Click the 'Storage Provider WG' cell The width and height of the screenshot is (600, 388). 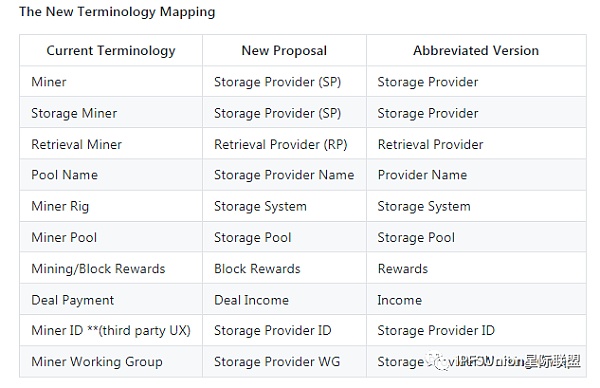[x=284, y=362]
